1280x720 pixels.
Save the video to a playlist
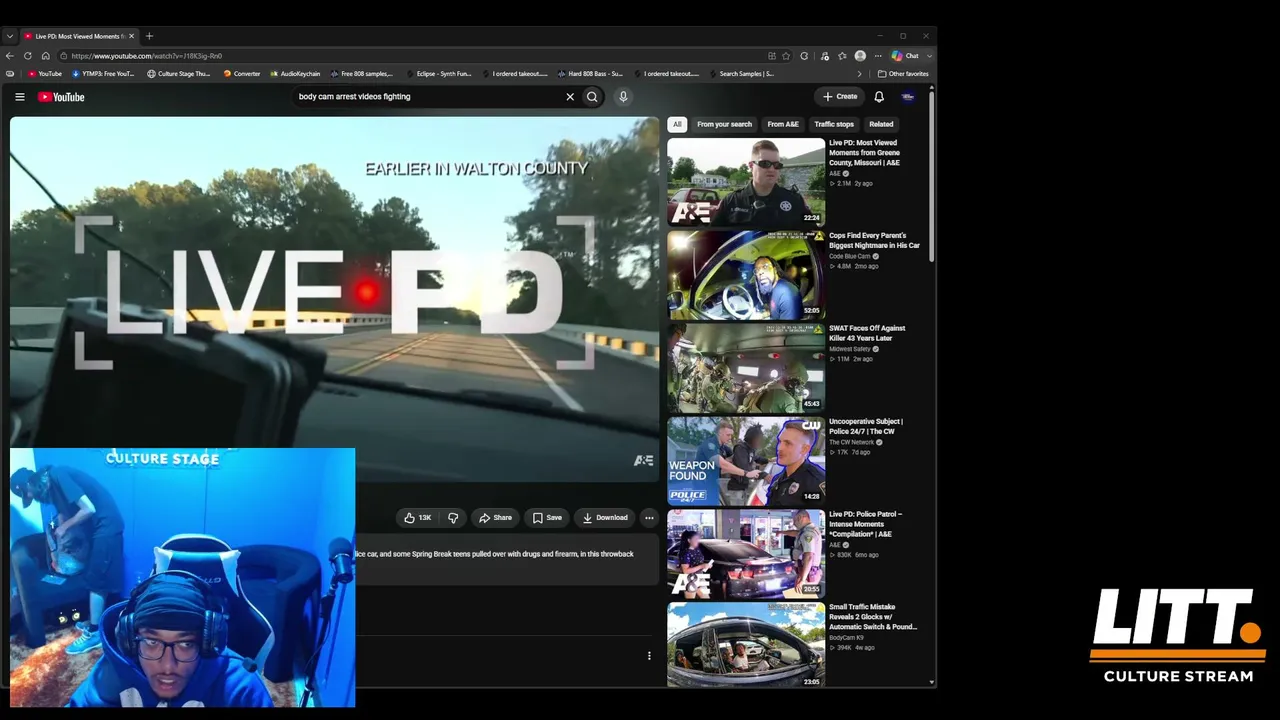[x=547, y=518]
